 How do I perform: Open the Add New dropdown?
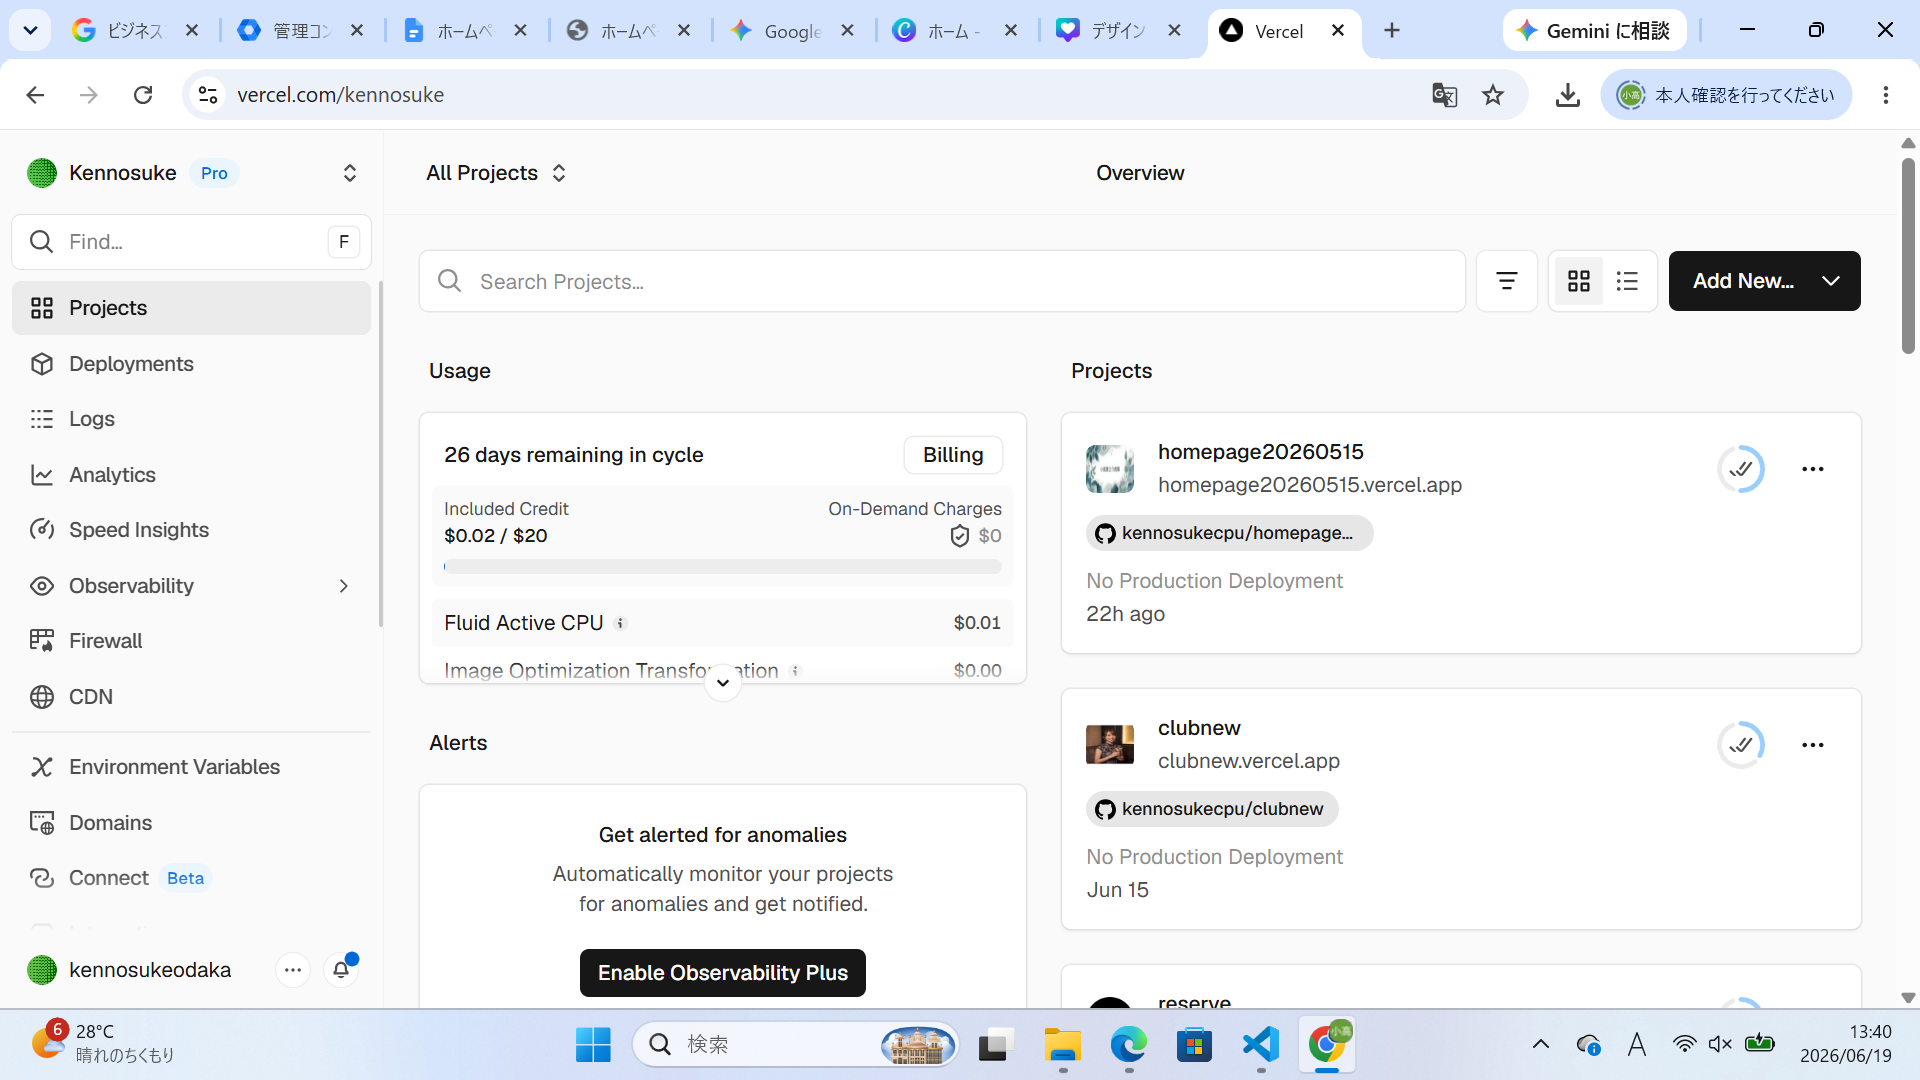tap(1764, 281)
